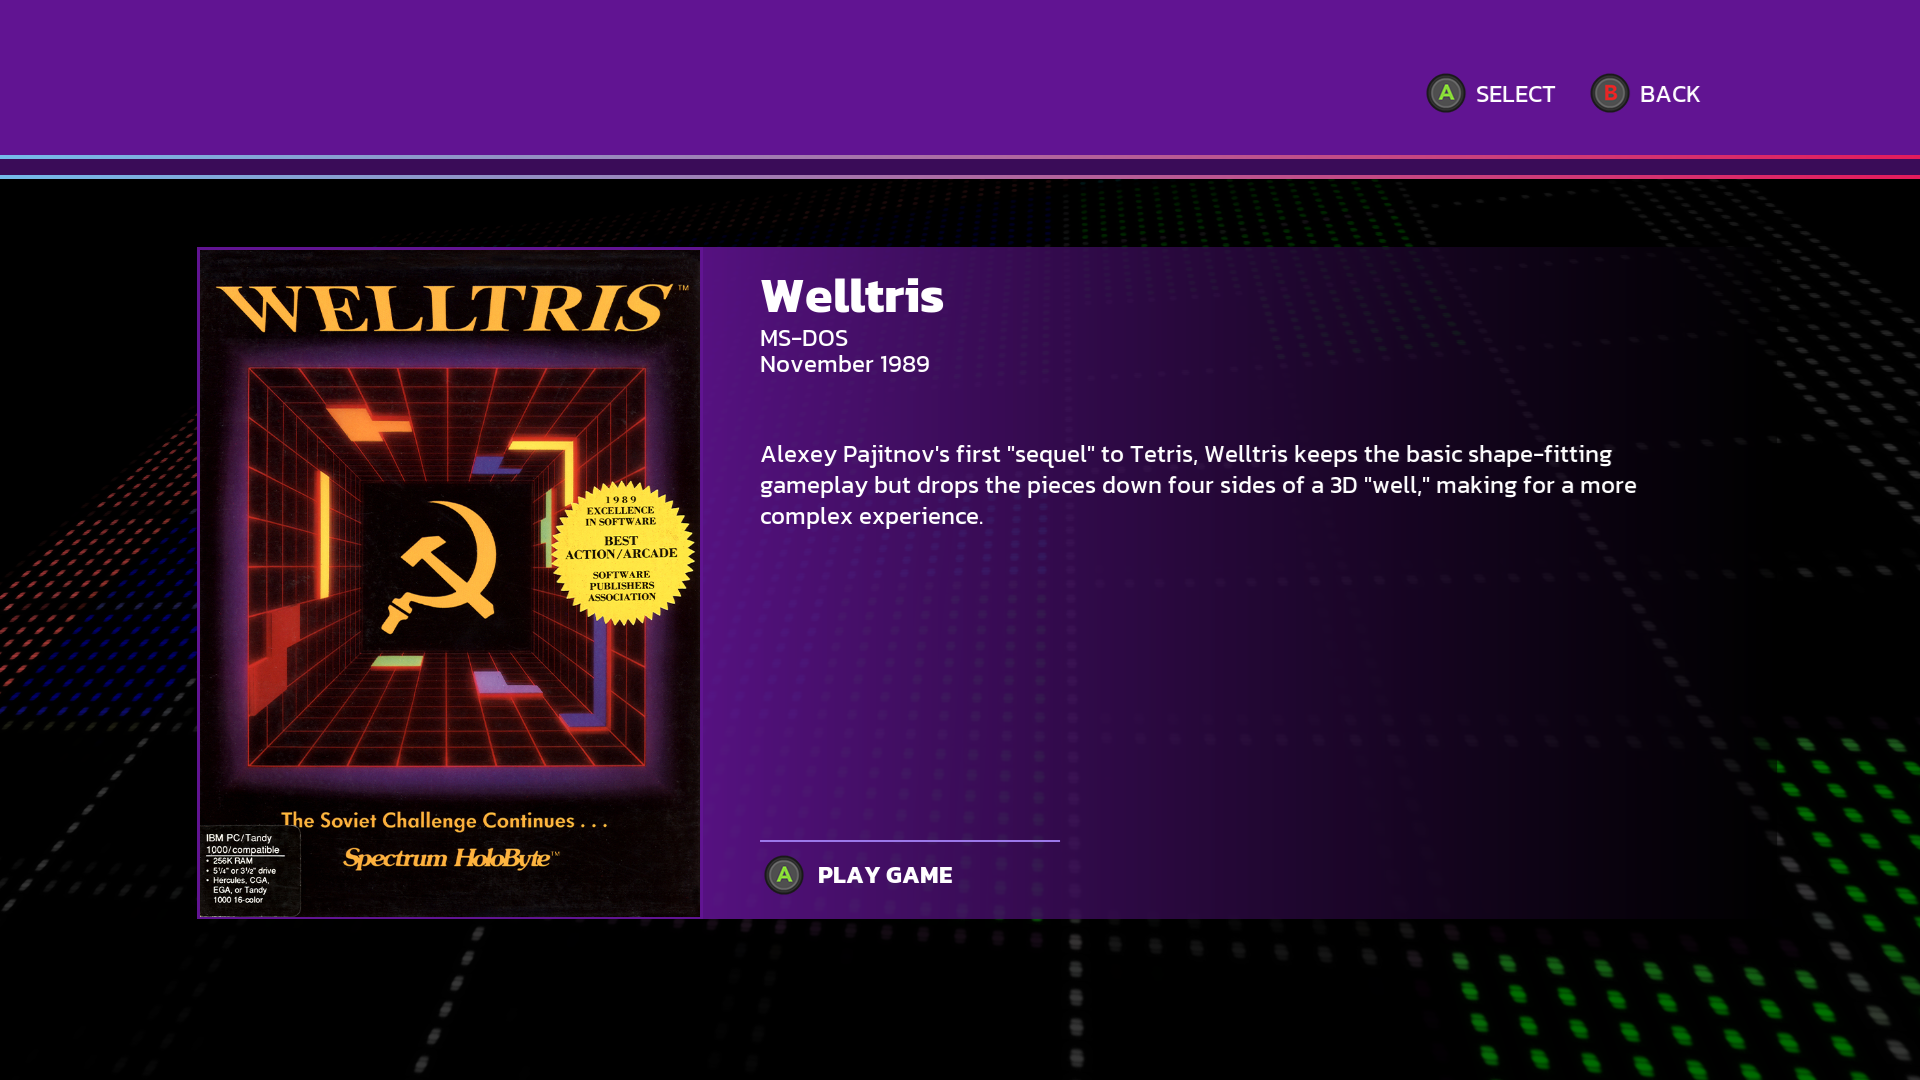The image size is (1920, 1080).
Task: Click the MS-DOS platform text
Action: coord(804,338)
